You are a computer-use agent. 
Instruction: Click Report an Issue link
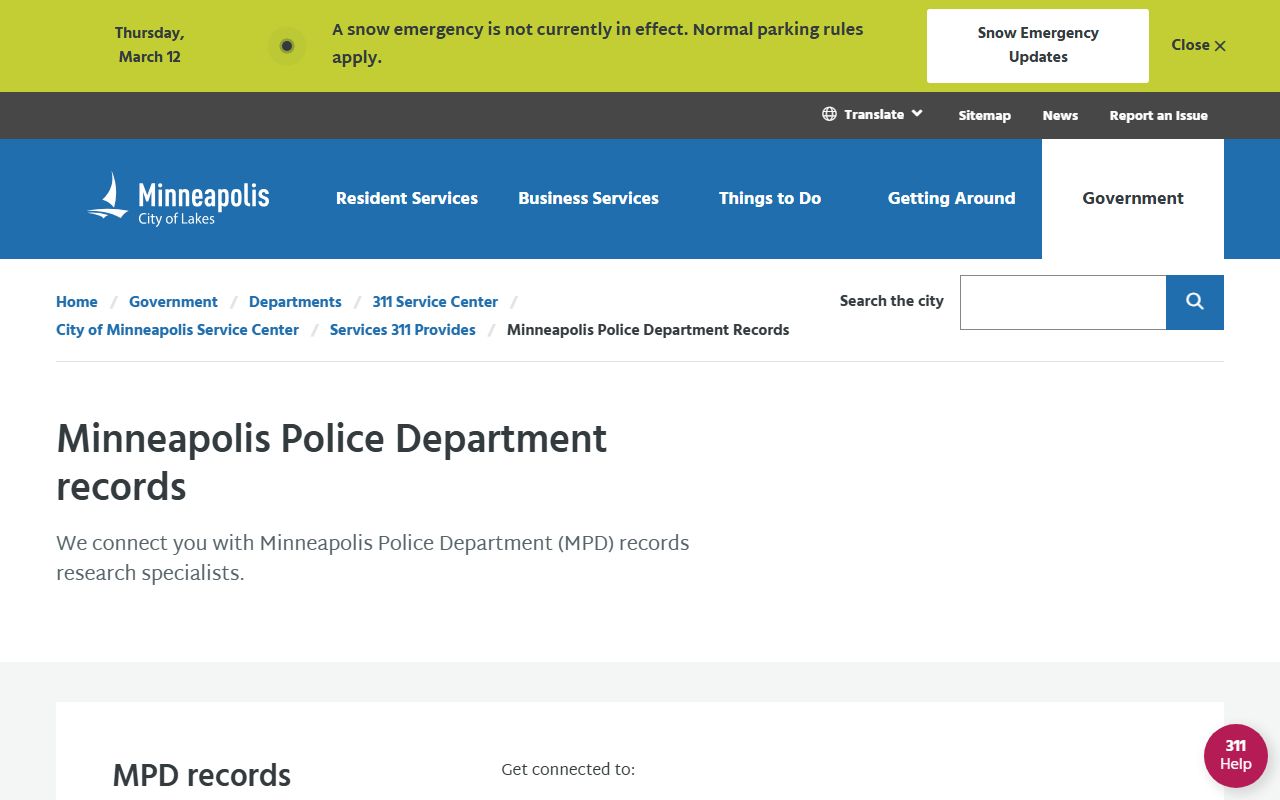[1158, 115]
